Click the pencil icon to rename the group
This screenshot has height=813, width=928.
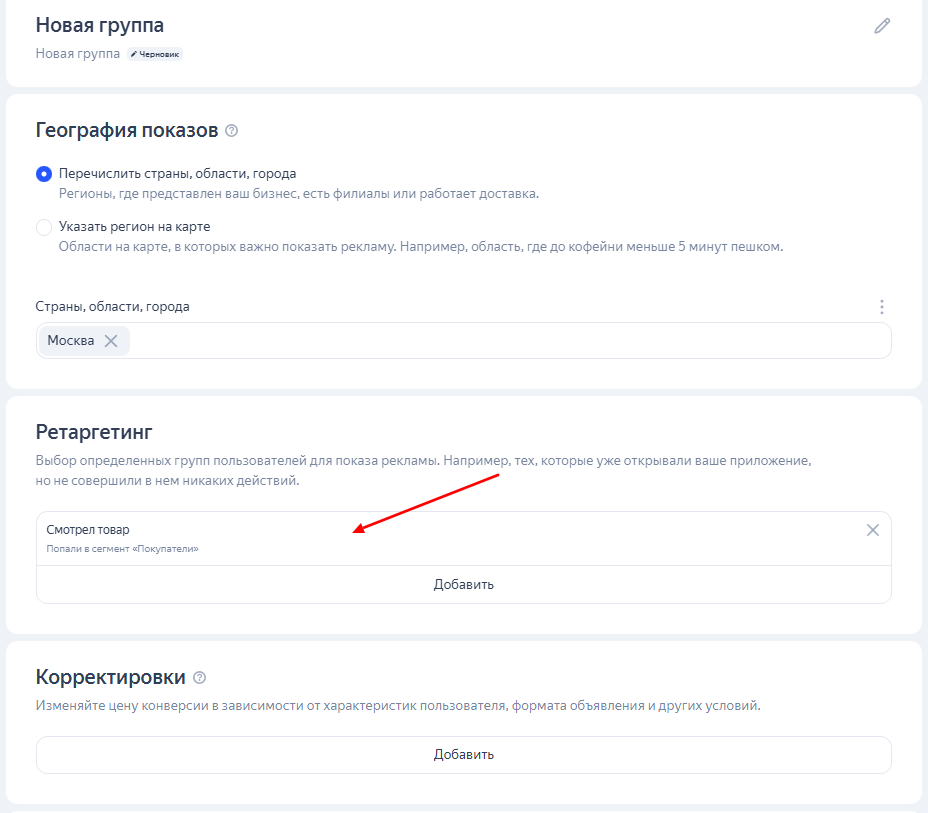(881, 26)
